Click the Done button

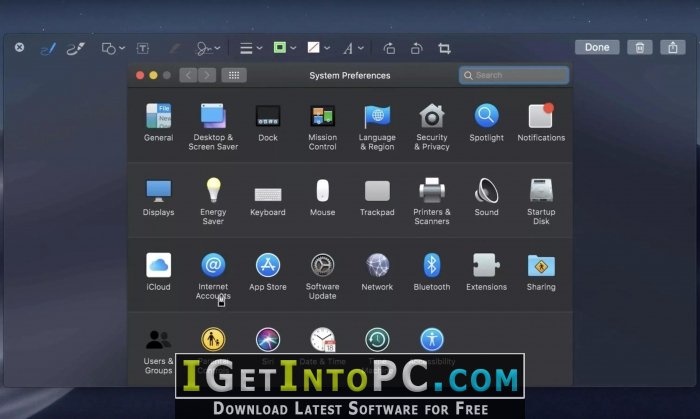point(597,47)
